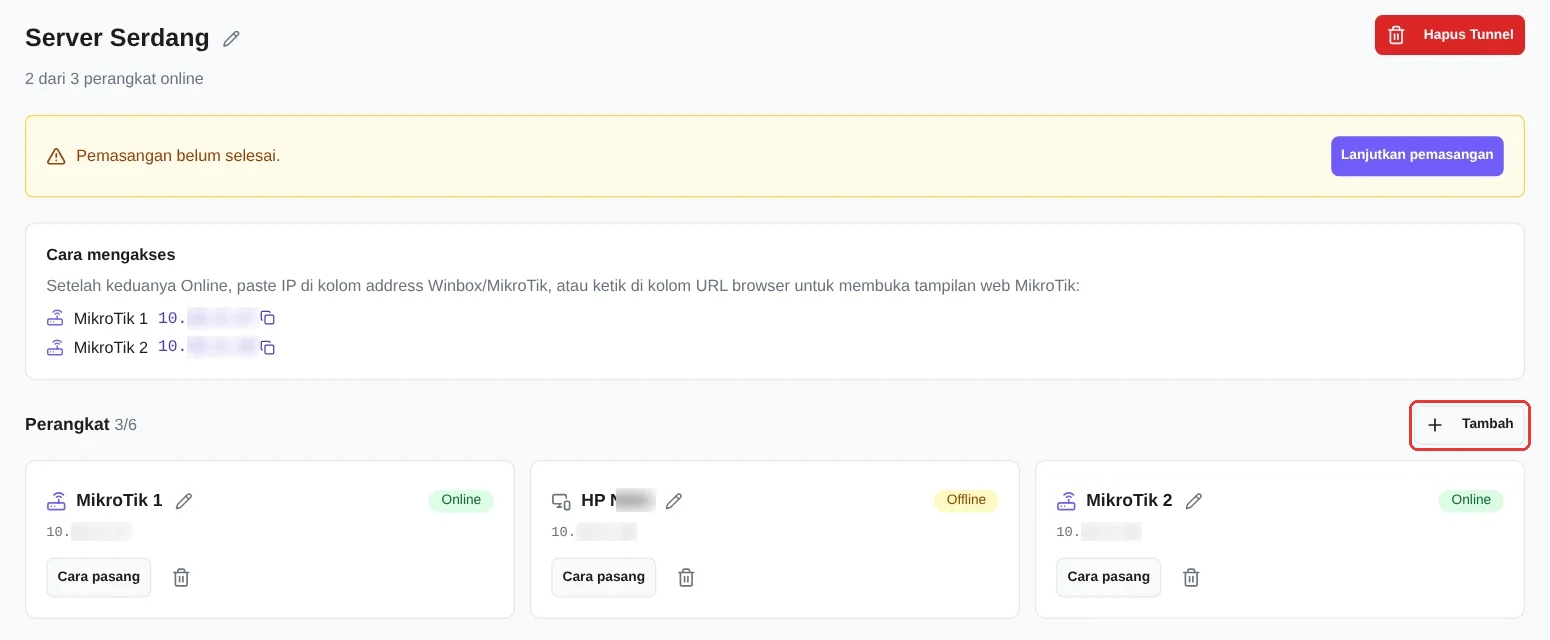Rename the MikroTik 2 device card
Viewport: 1550px width, 640px height.
[x=1194, y=501]
